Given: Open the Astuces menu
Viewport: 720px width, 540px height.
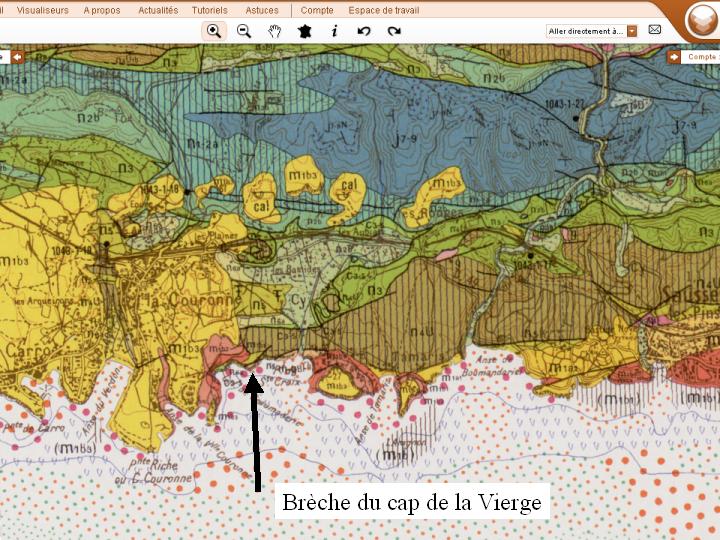Looking at the screenshot, I should coord(262,9).
